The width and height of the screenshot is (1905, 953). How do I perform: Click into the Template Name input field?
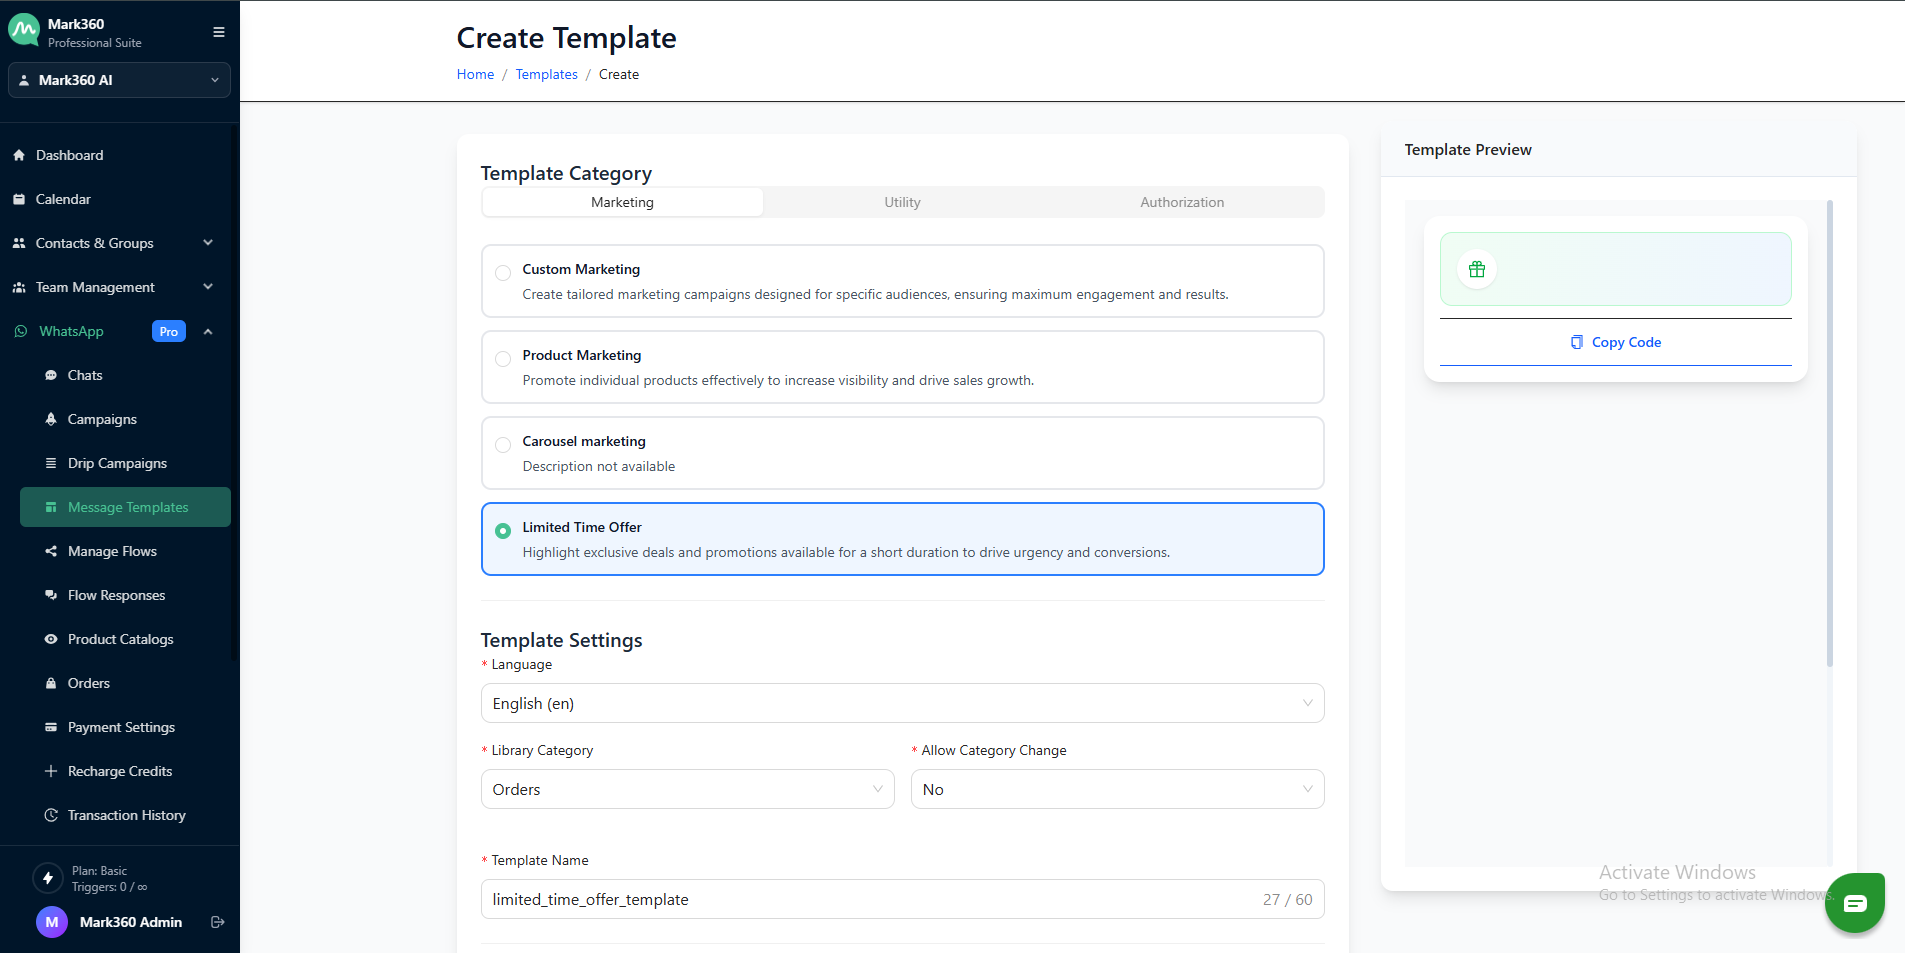(x=870, y=899)
